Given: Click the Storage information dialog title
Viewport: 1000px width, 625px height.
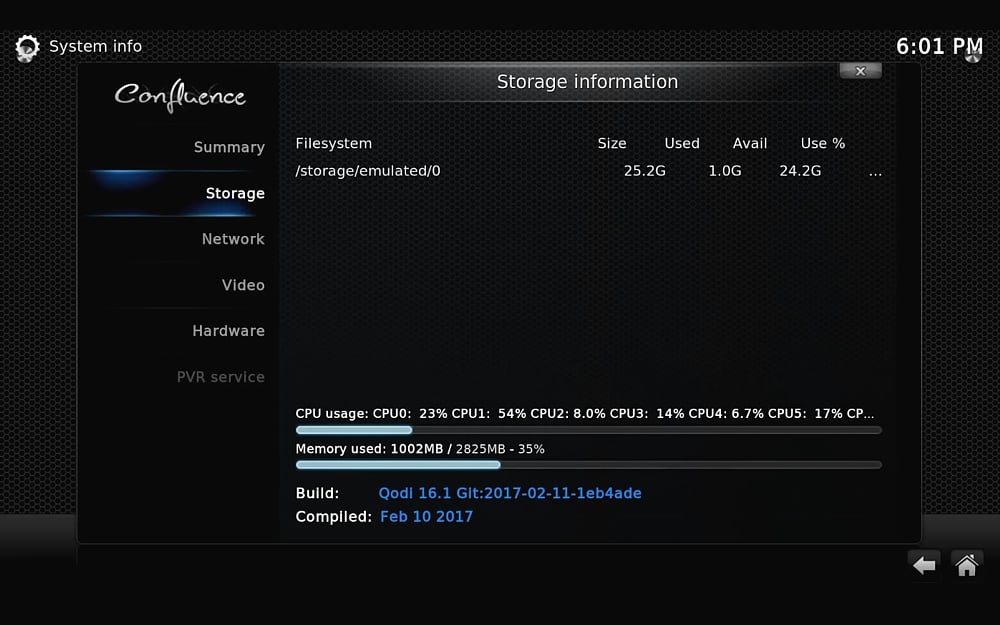Looking at the screenshot, I should tap(587, 81).
